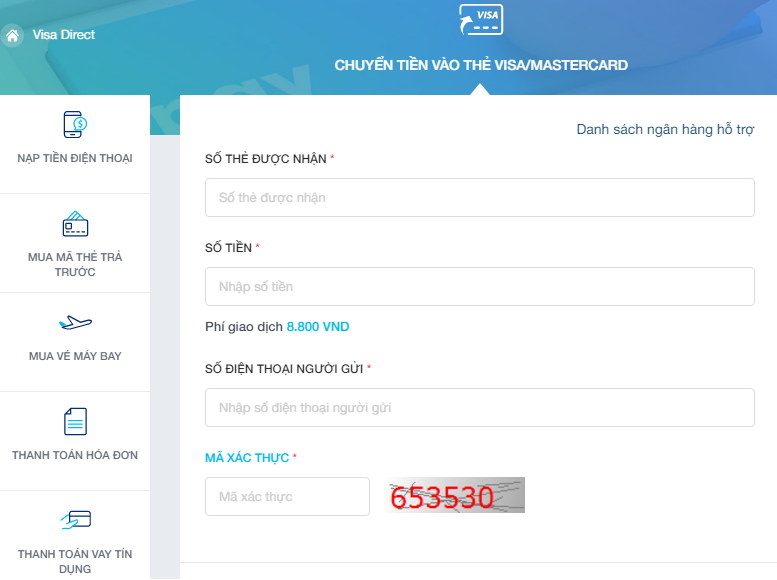
Task: Click the captcha image 653530
Action: [455, 495]
